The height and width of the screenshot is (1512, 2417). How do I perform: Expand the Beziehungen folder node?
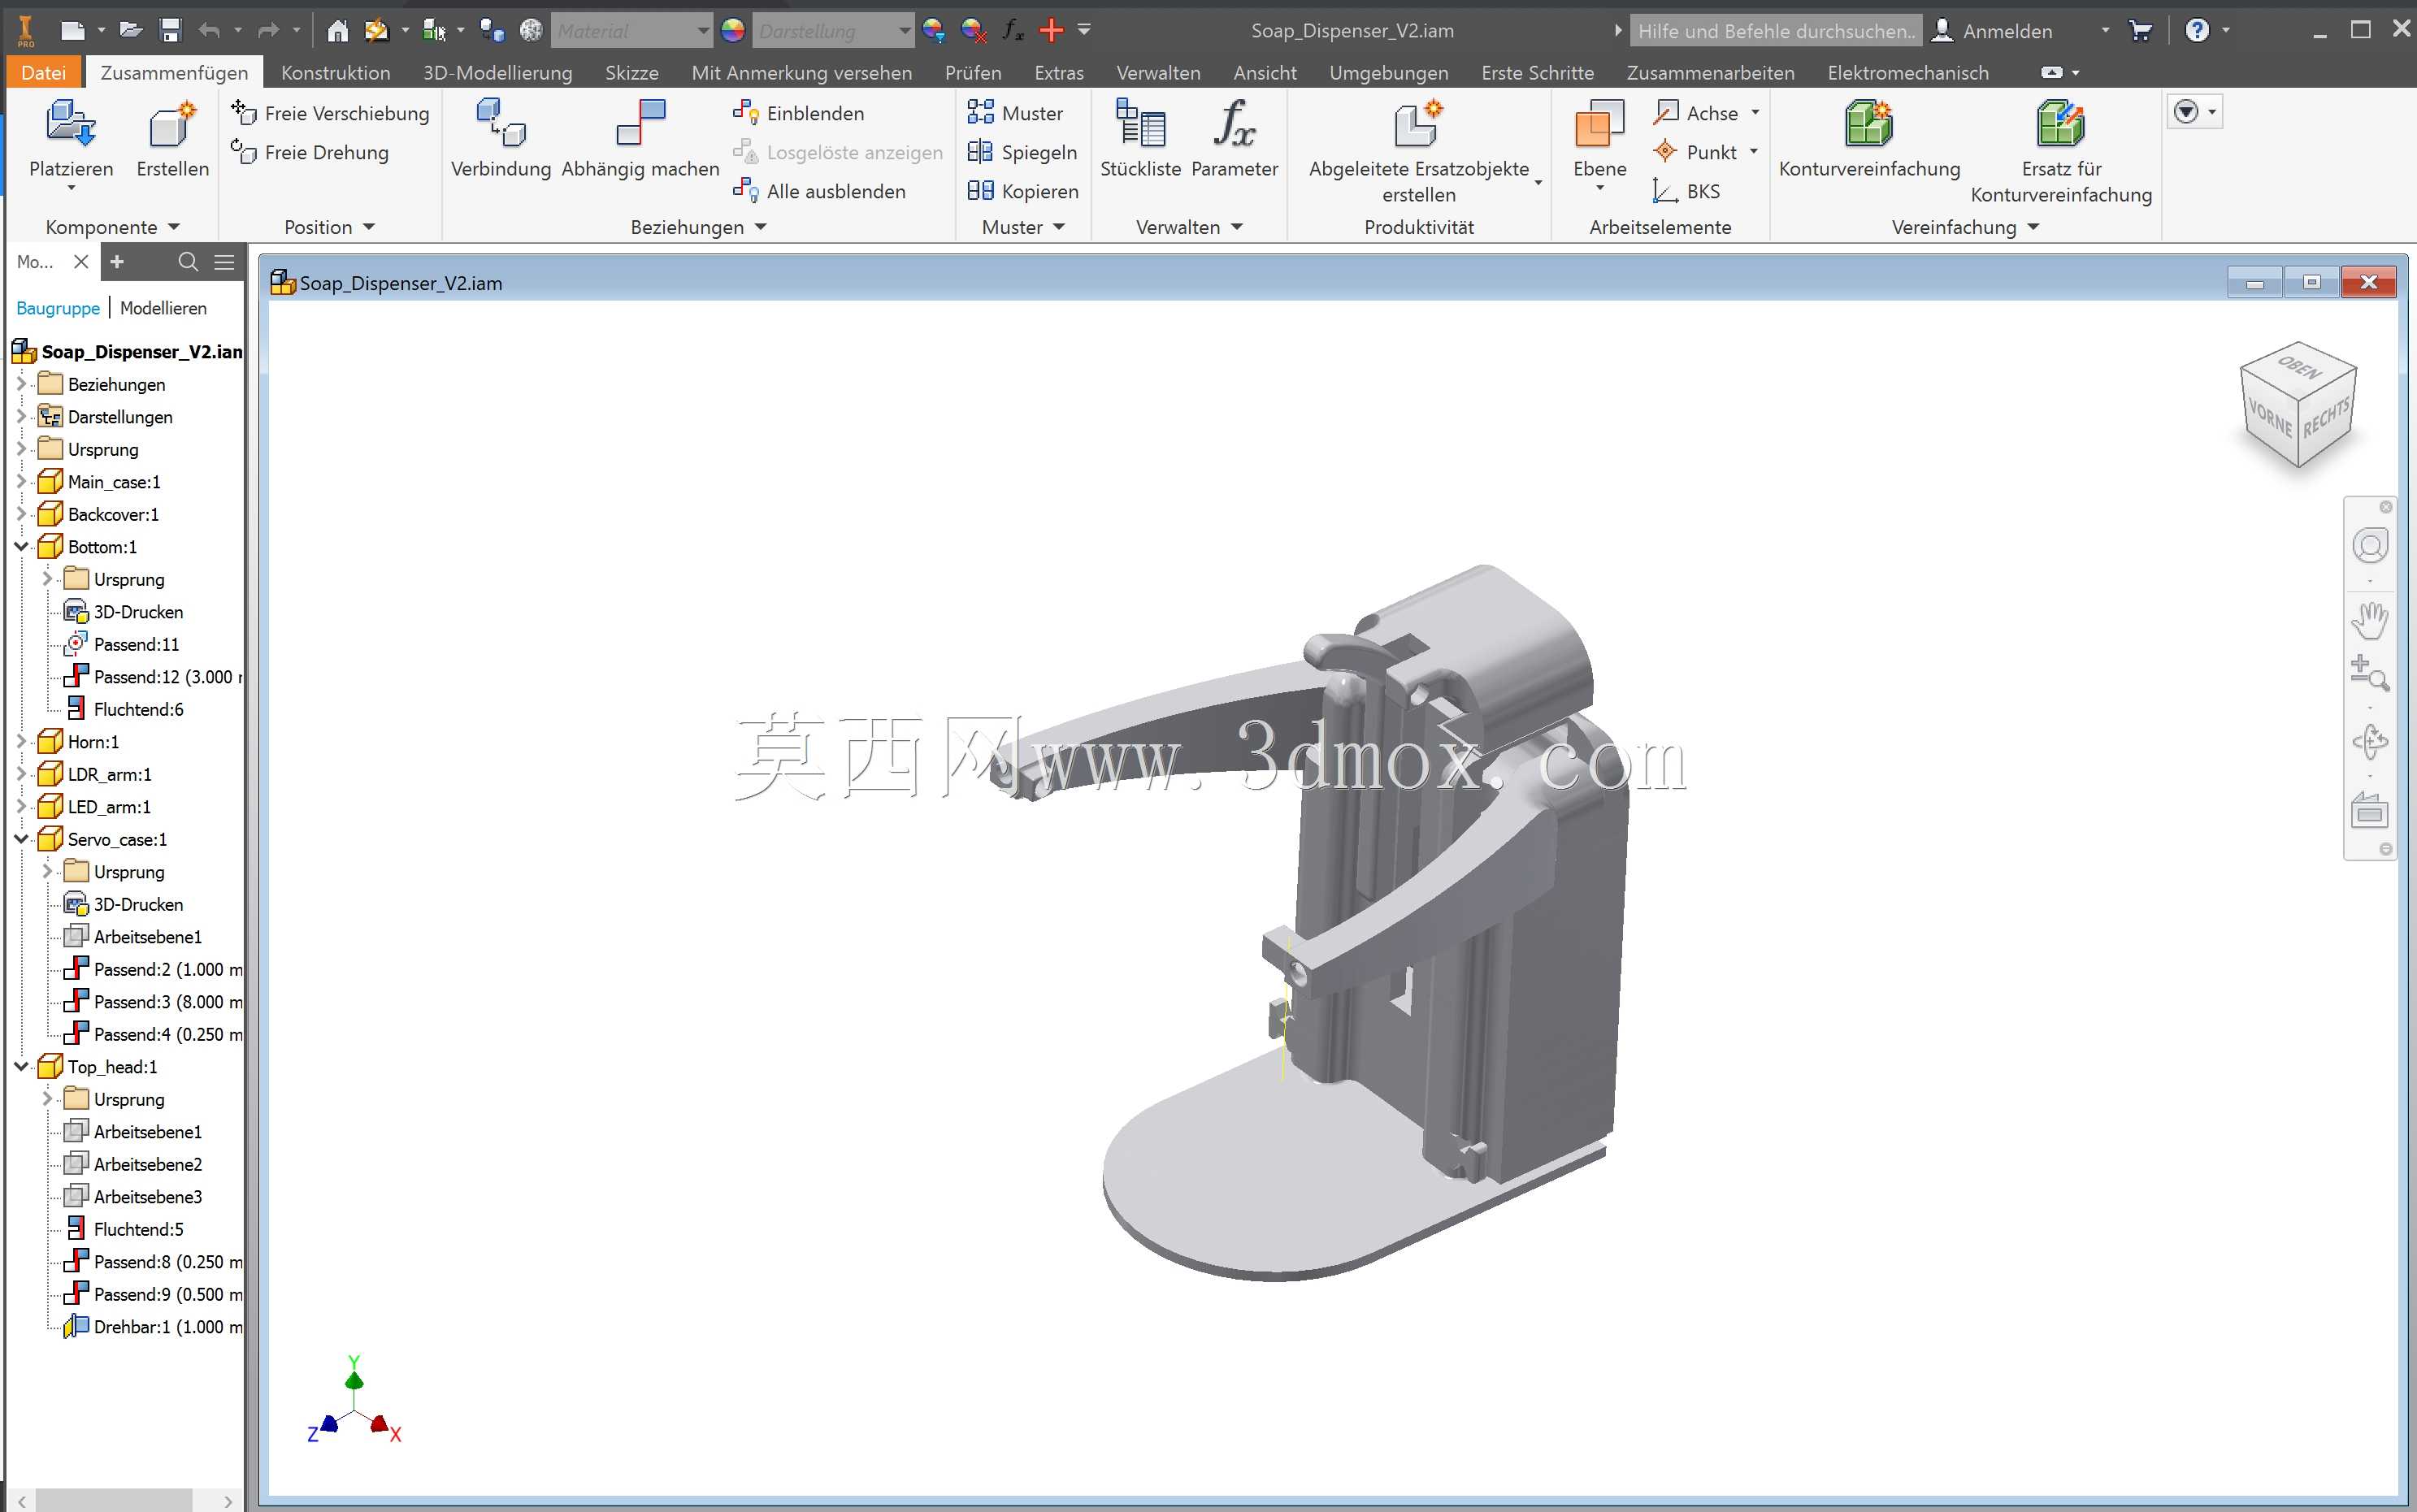coord(21,384)
